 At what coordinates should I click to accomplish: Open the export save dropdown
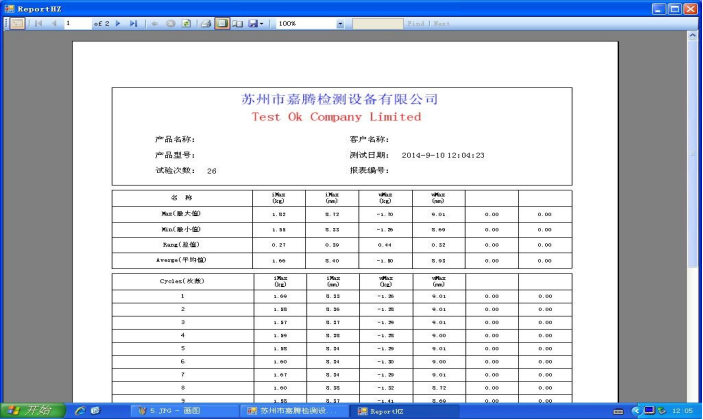tap(256, 23)
